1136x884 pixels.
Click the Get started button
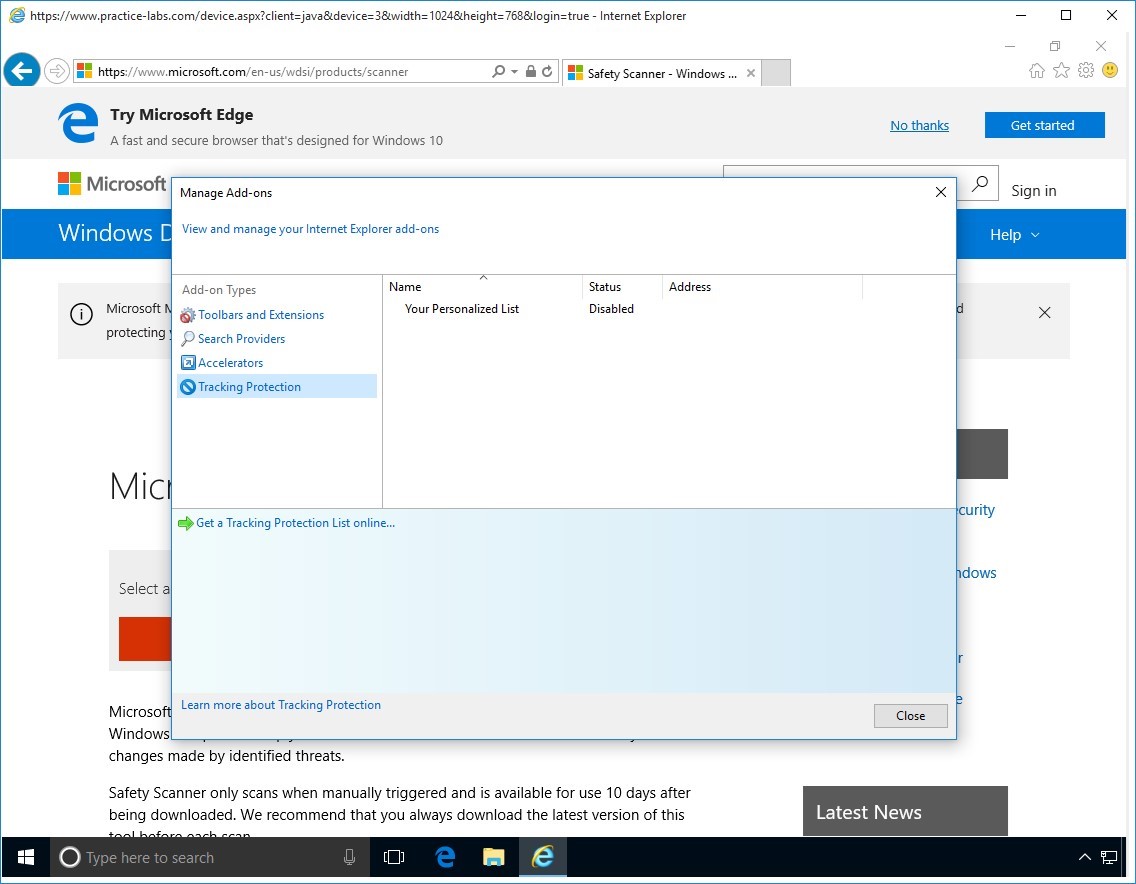(x=1044, y=125)
